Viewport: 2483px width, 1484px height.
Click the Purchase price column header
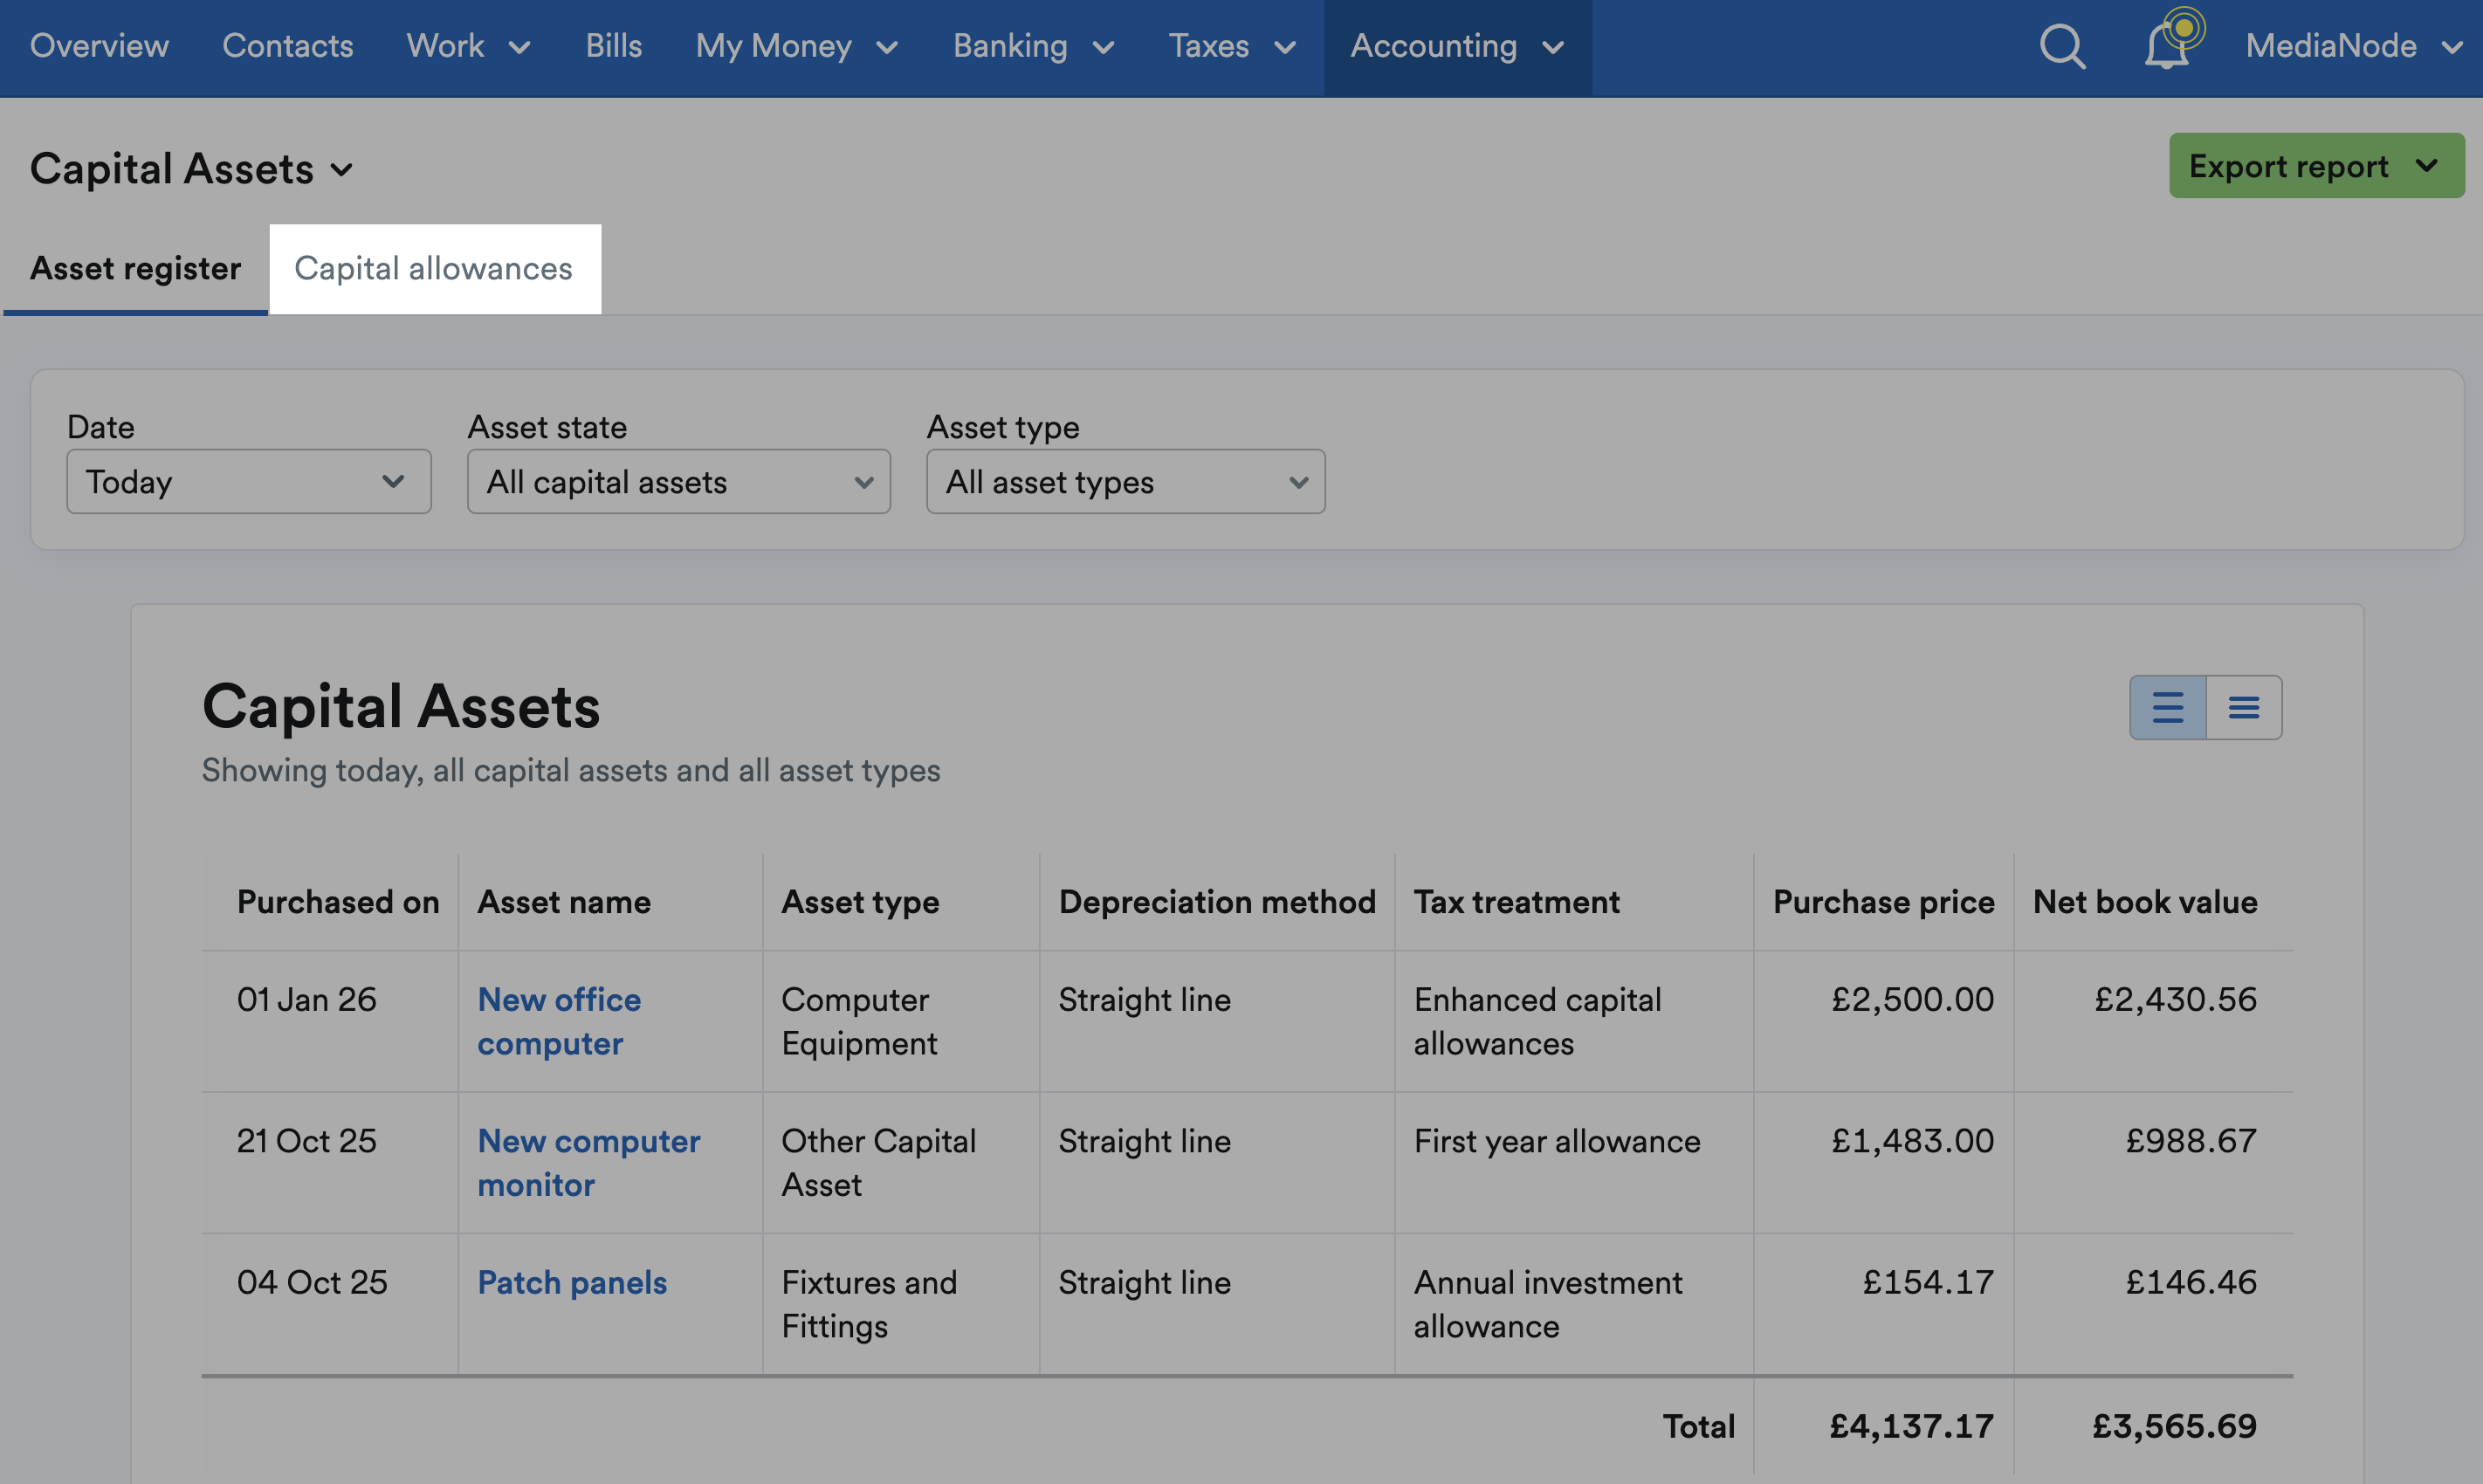pyautogui.click(x=1884, y=902)
